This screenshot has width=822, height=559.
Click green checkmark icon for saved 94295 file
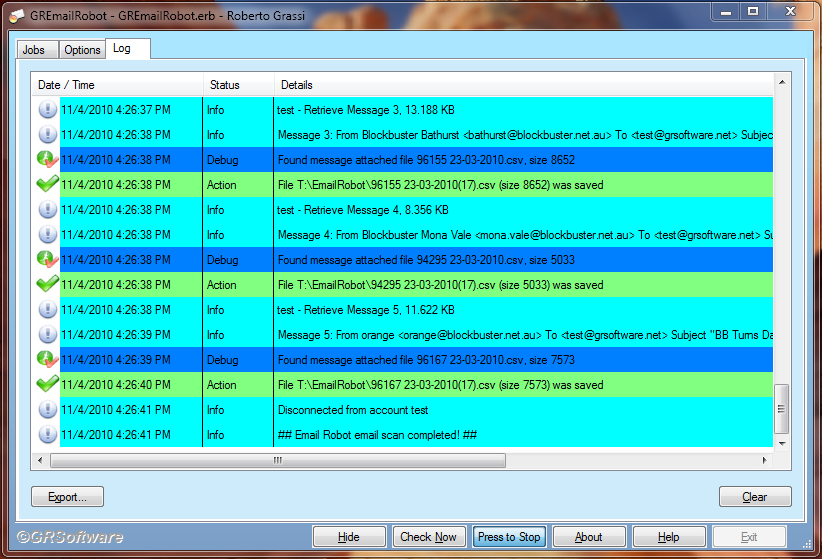coord(47,285)
